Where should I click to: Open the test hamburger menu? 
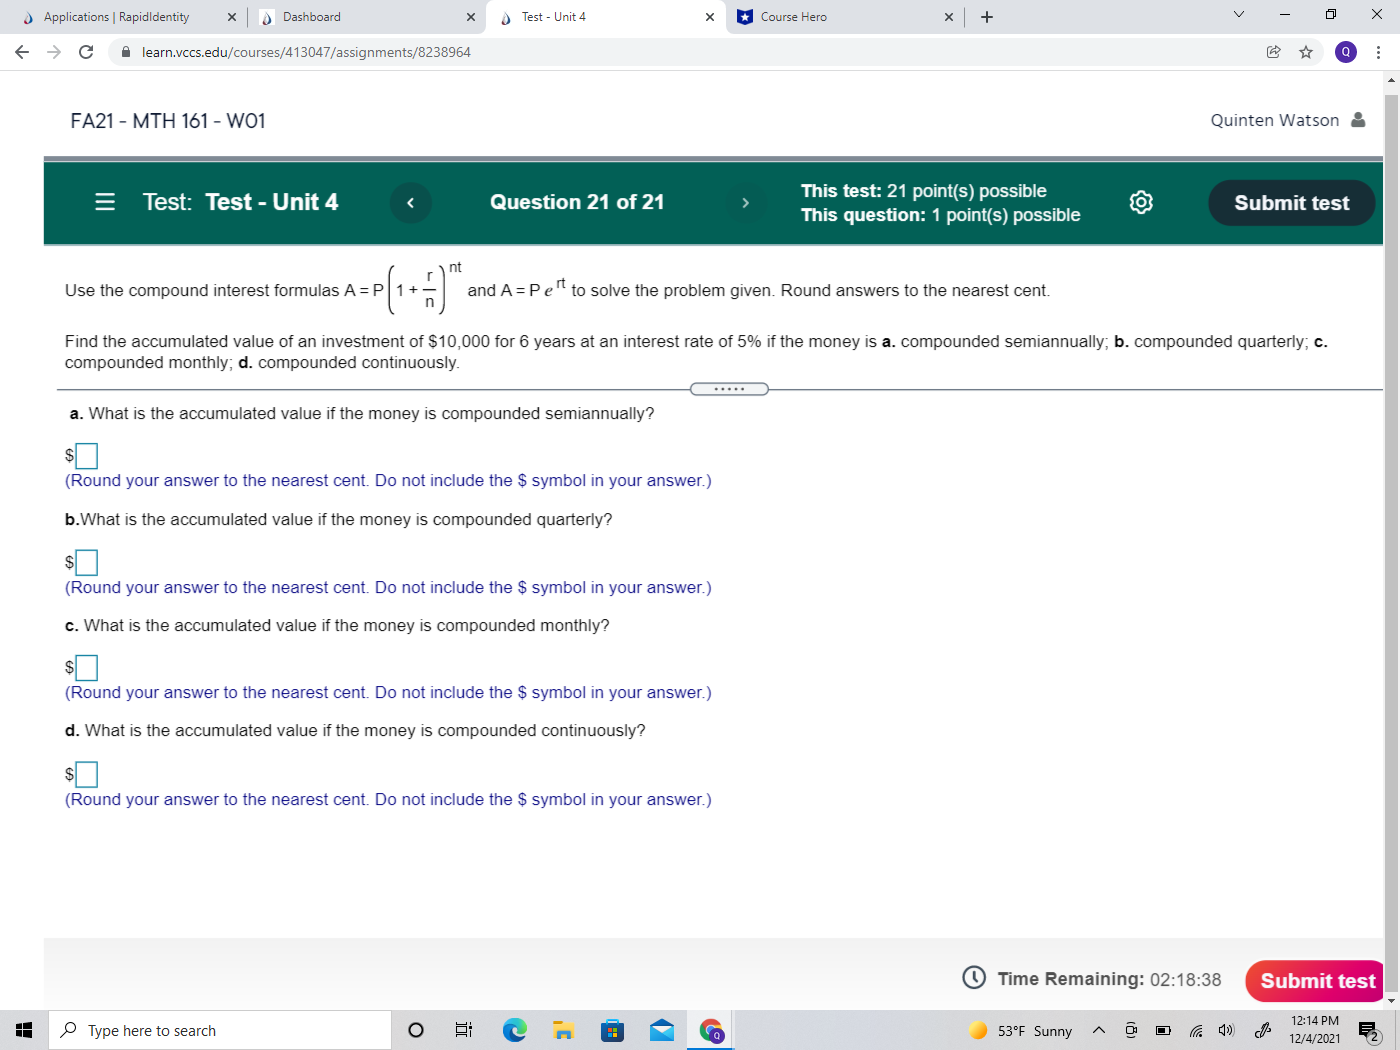click(x=104, y=202)
